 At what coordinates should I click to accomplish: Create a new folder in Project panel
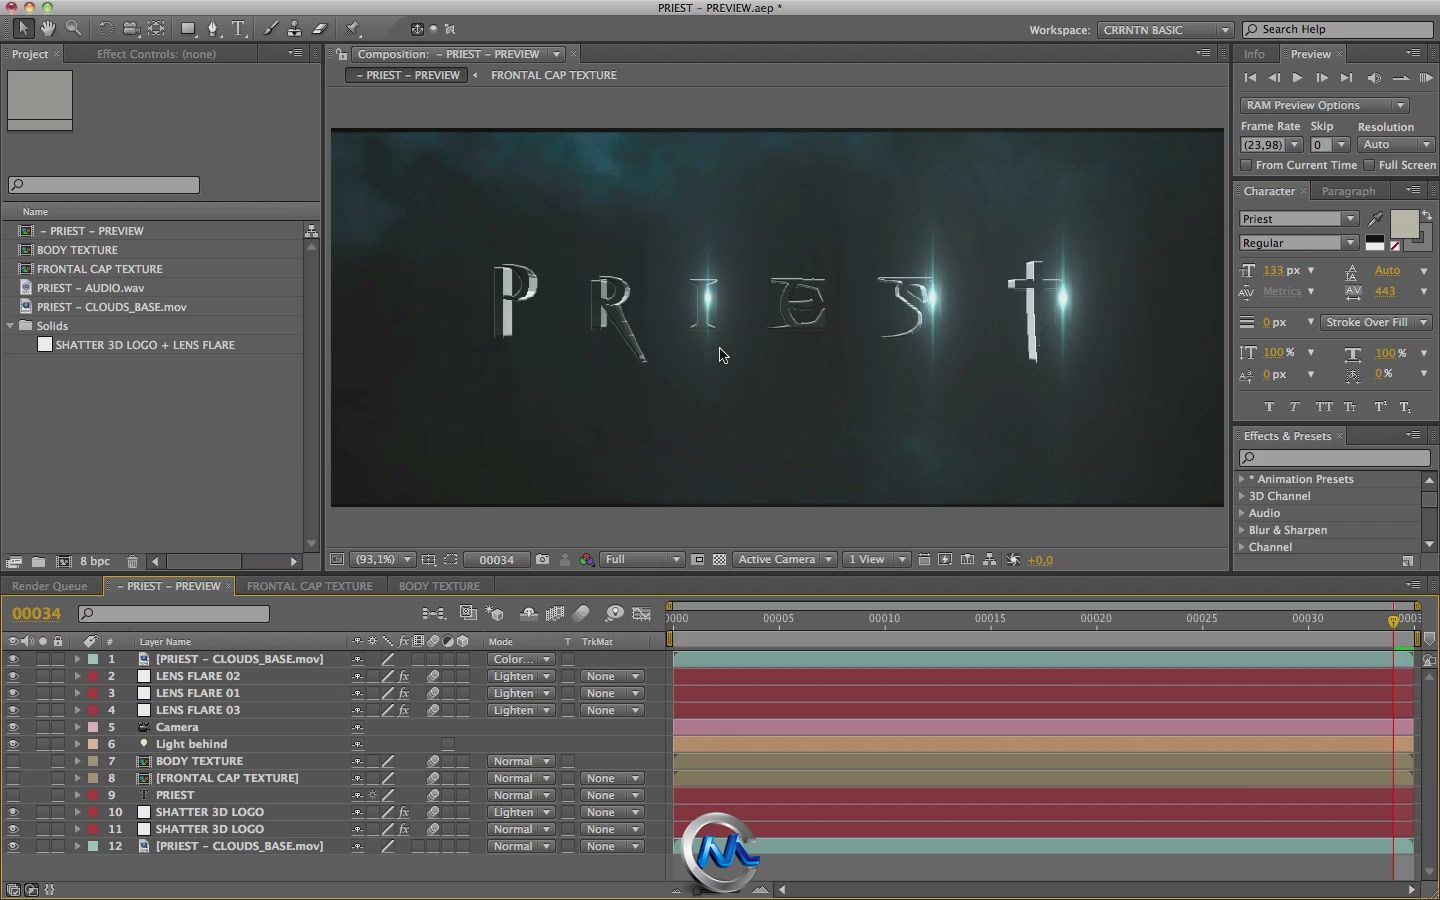click(38, 562)
